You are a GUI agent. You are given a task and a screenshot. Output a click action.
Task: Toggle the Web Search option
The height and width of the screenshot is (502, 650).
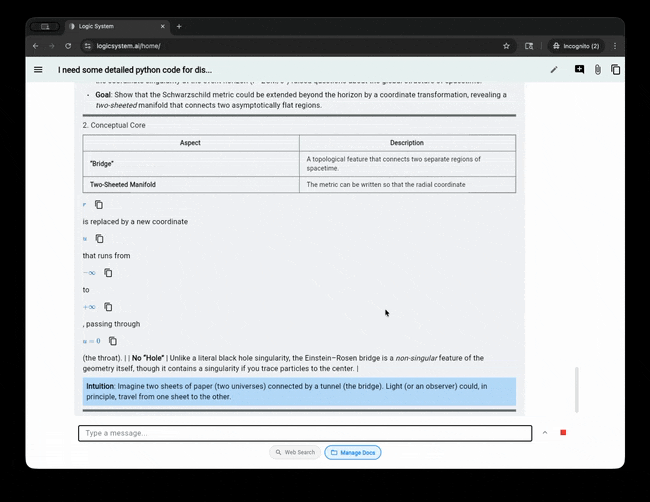pyautogui.click(x=294, y=452)
